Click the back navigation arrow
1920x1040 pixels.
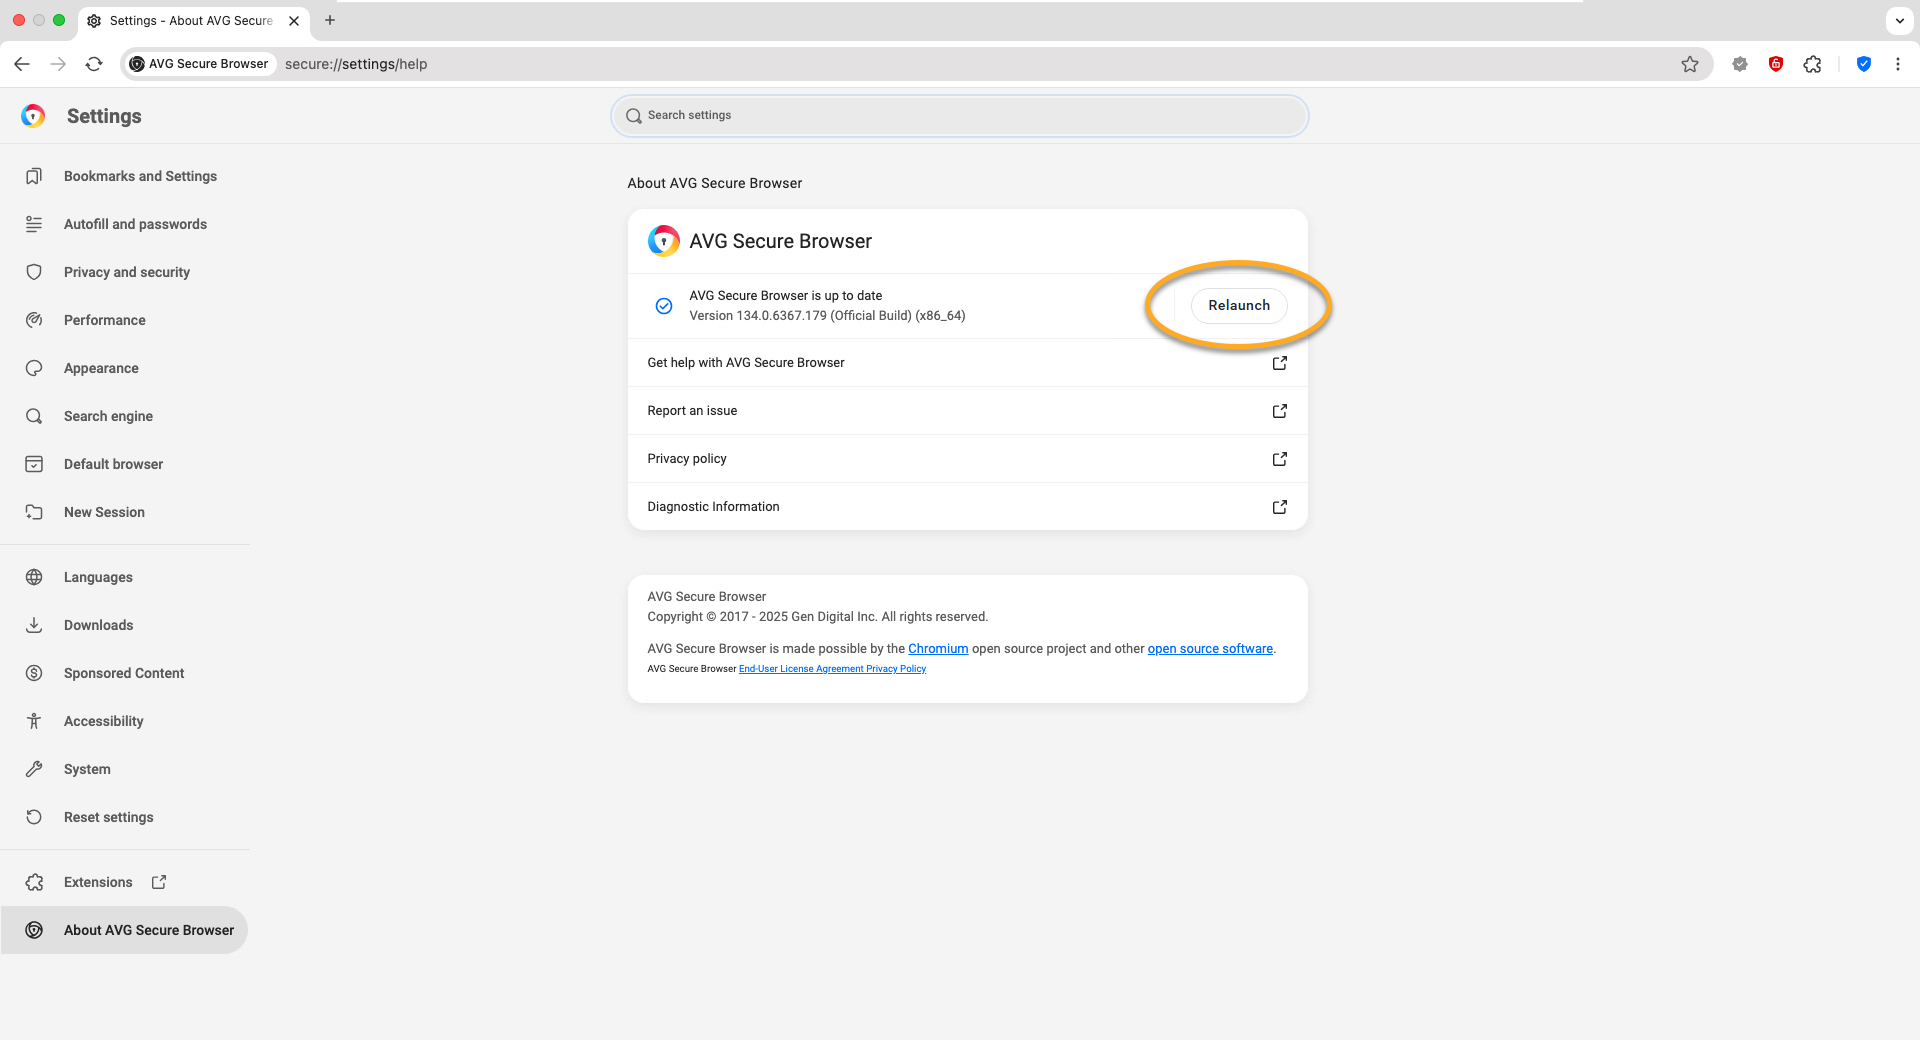(22, 64)
